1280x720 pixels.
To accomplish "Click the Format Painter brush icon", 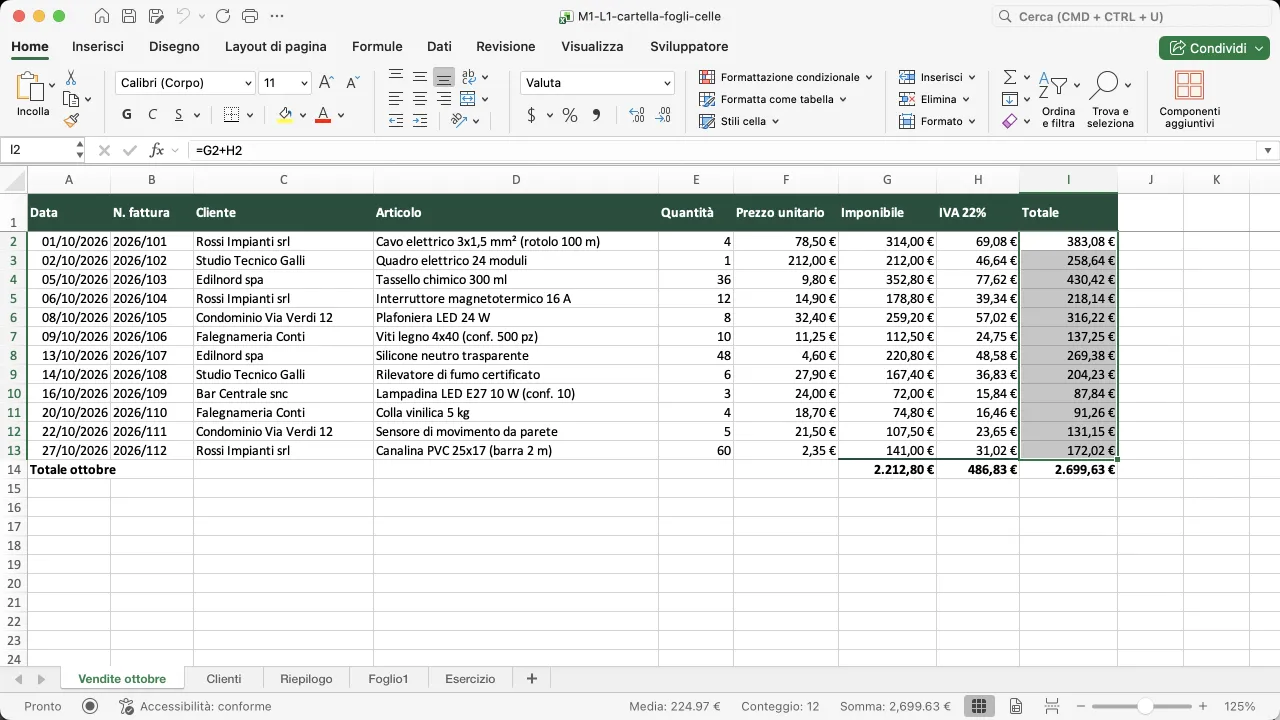I will [71, 120].
